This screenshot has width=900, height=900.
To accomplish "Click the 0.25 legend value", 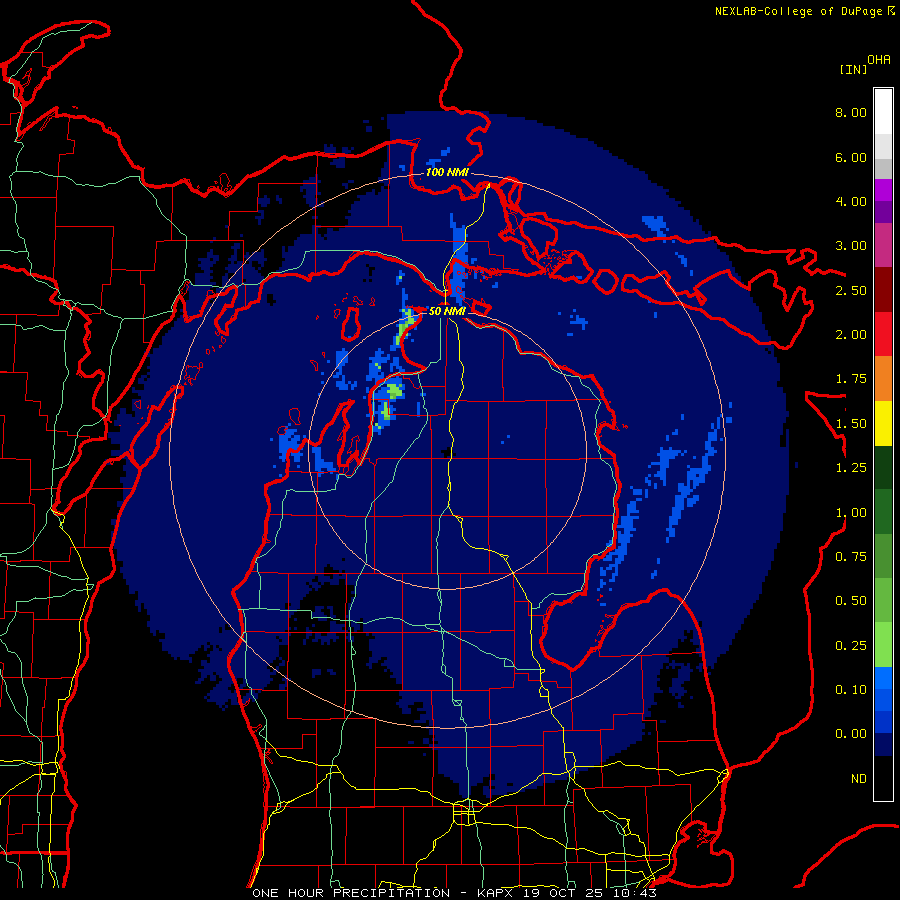I will pyautogui.click(x=851, y=646).
